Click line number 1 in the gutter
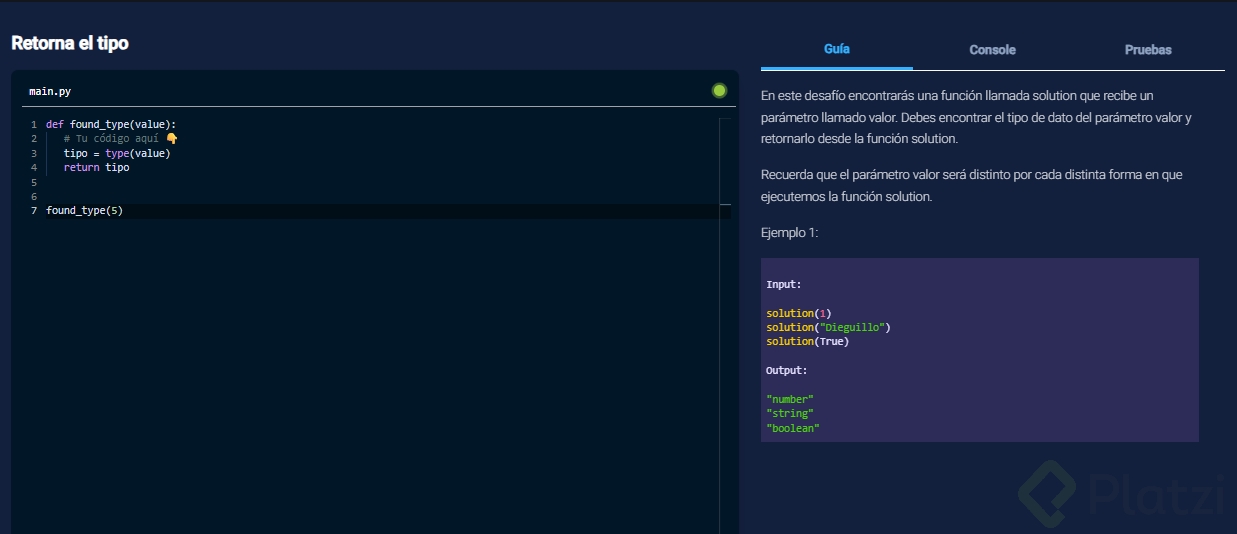 point(34,125)
